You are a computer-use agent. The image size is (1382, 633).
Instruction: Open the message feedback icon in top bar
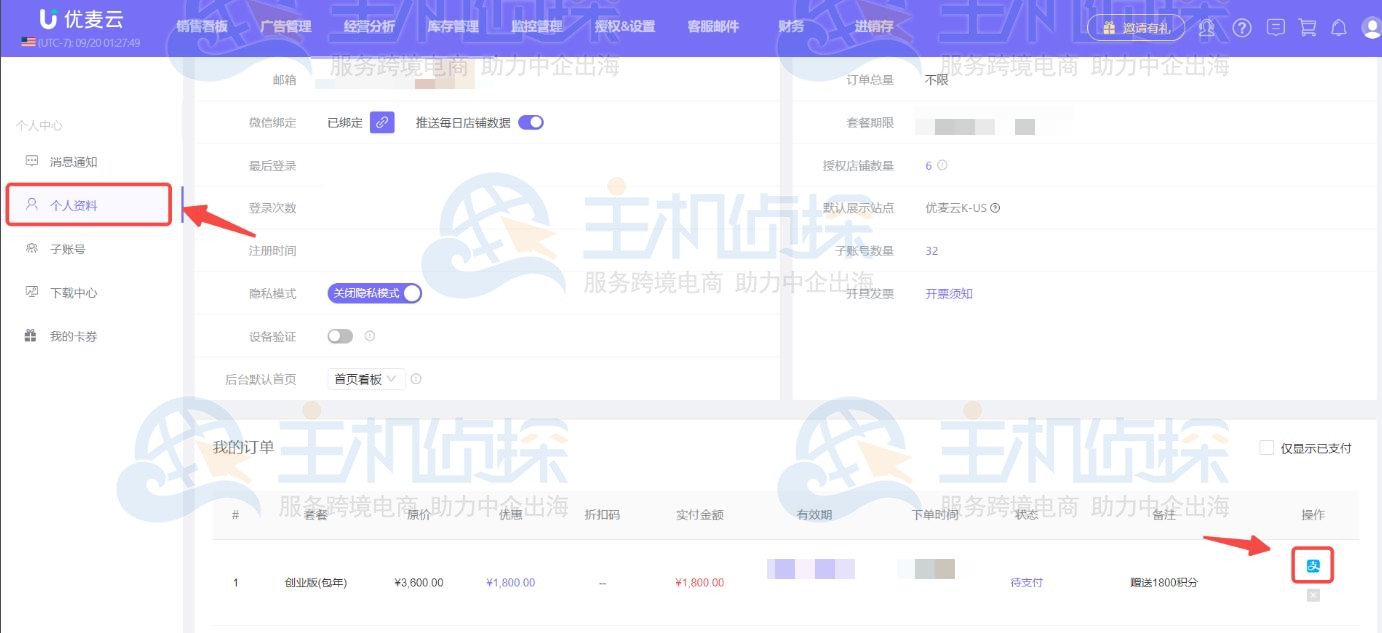[1276, 29]
